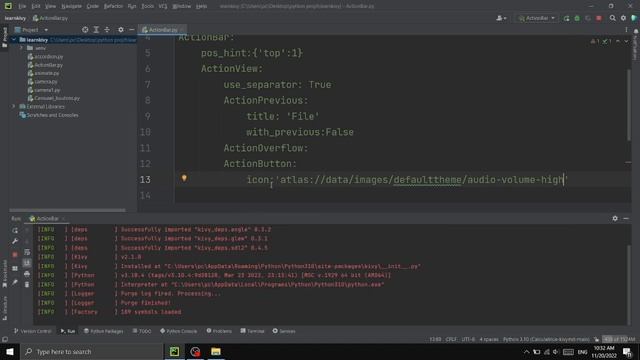Image resolution: width=640 pixels, height=360 pixels.
Task: Open TODO tool window
Action: click(x=142, y=331)
